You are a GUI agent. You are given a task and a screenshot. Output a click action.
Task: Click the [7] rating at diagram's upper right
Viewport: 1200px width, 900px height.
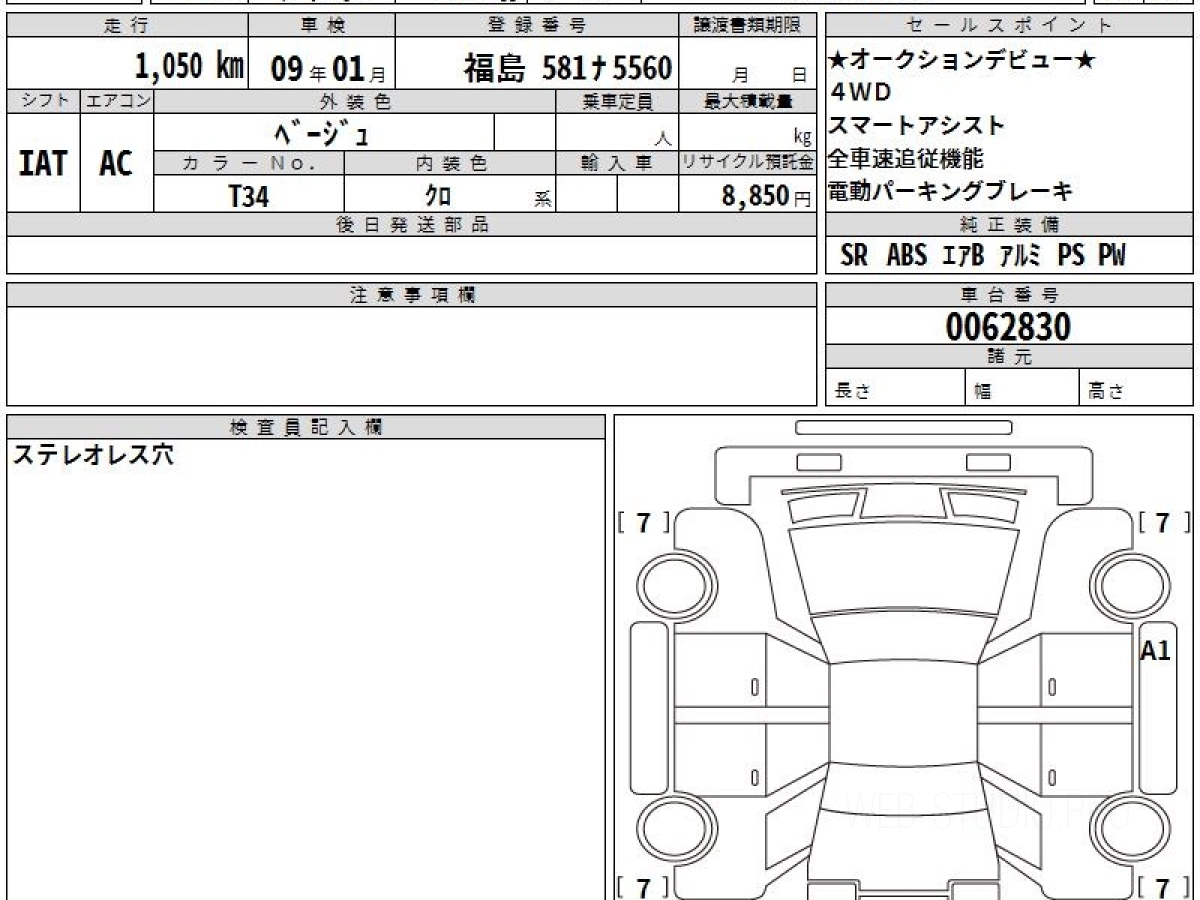tap(1165, 522)
